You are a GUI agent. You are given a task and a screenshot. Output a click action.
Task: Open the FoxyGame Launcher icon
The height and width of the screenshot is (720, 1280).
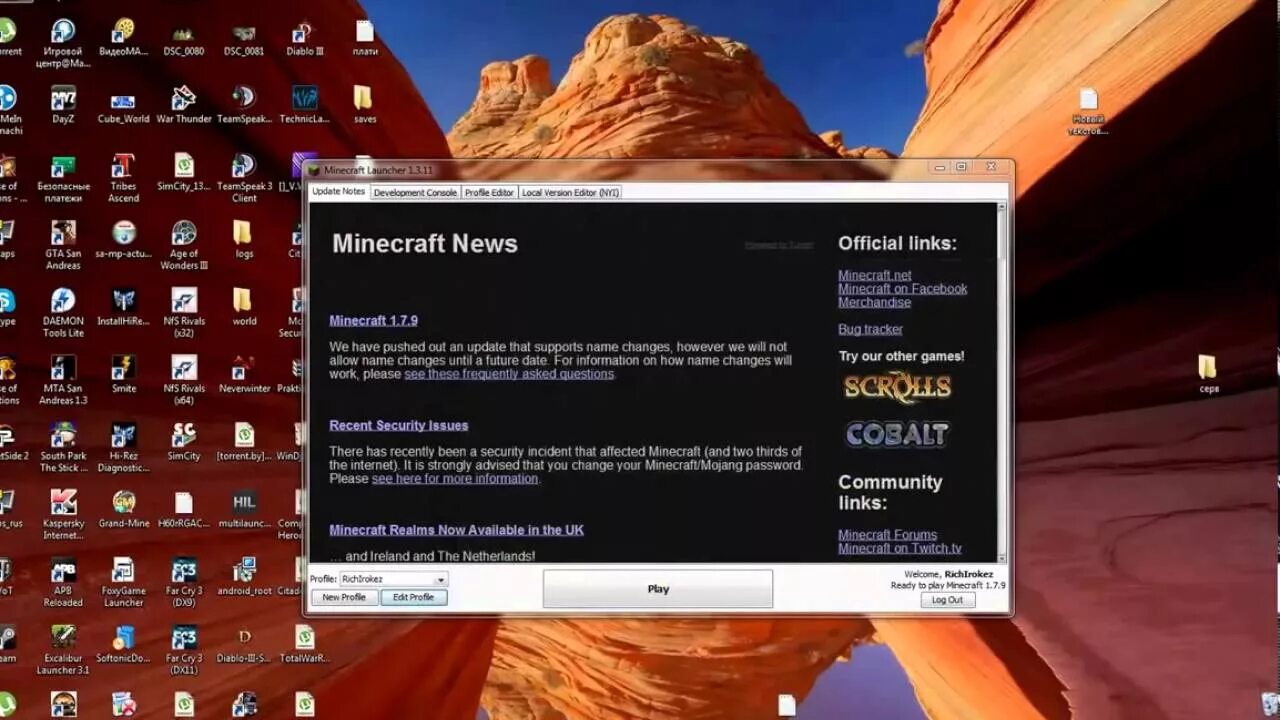123,582
